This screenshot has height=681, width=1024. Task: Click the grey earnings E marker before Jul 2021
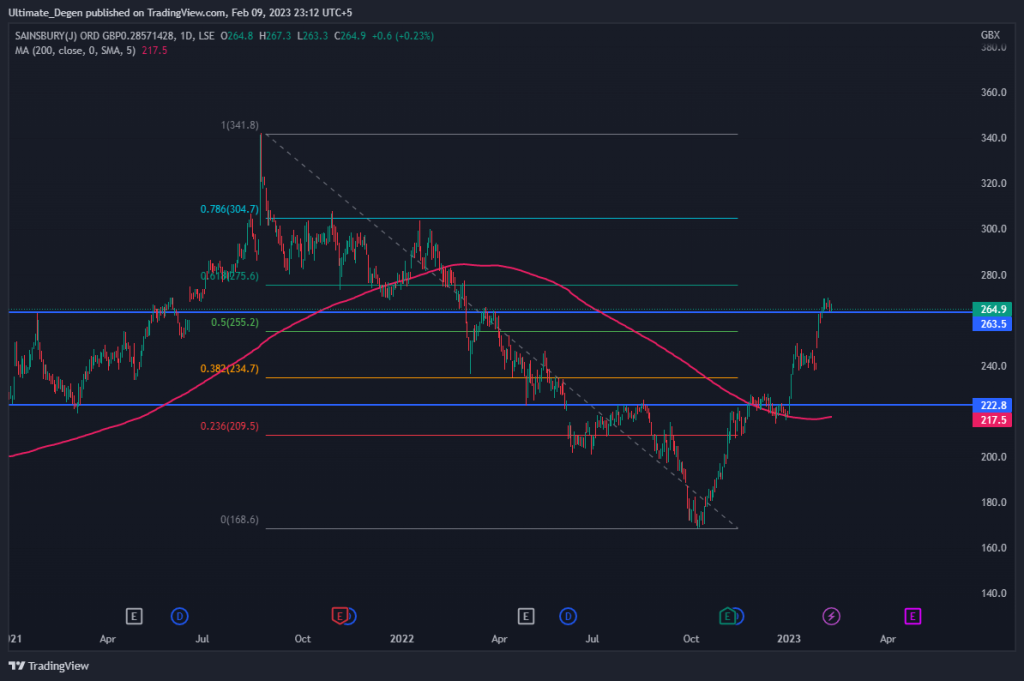(134, 616)
